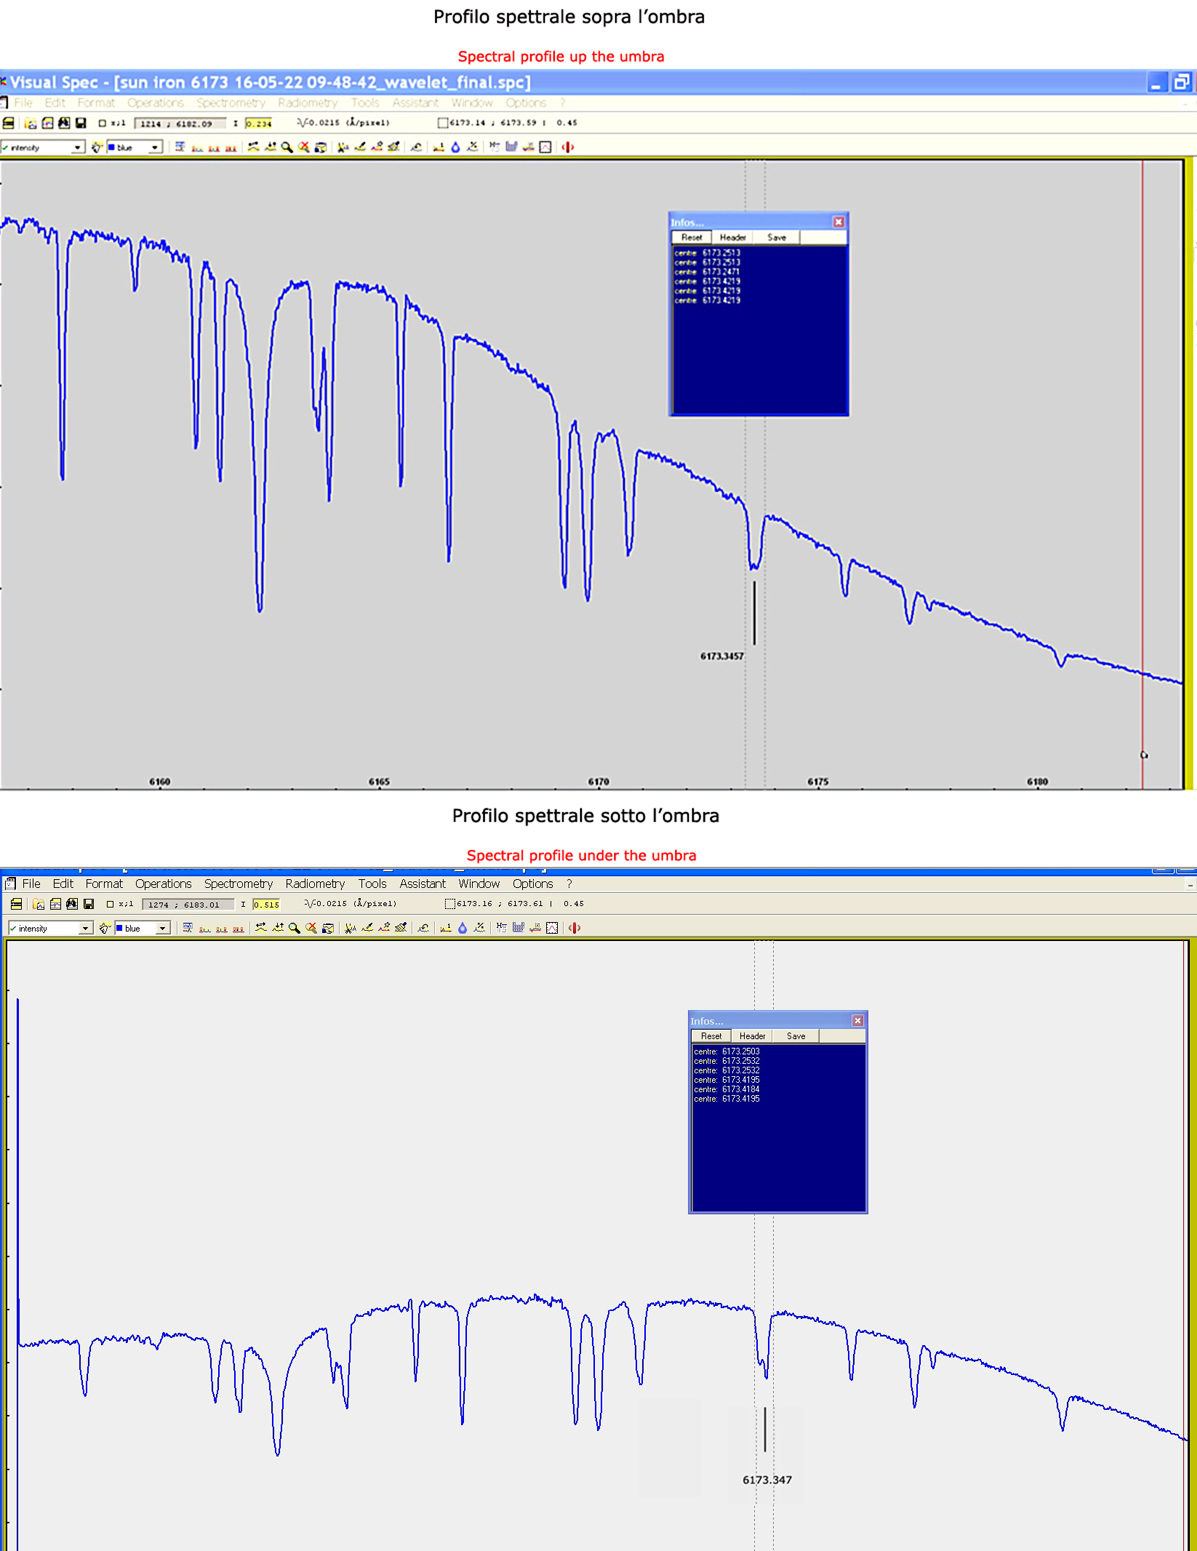The height and width of the screenshot is (1551, 1197).
Task: Click leftmost stacked-lines icon in lower window's second row
Action: pyautogui.click(x=16, y=904)
